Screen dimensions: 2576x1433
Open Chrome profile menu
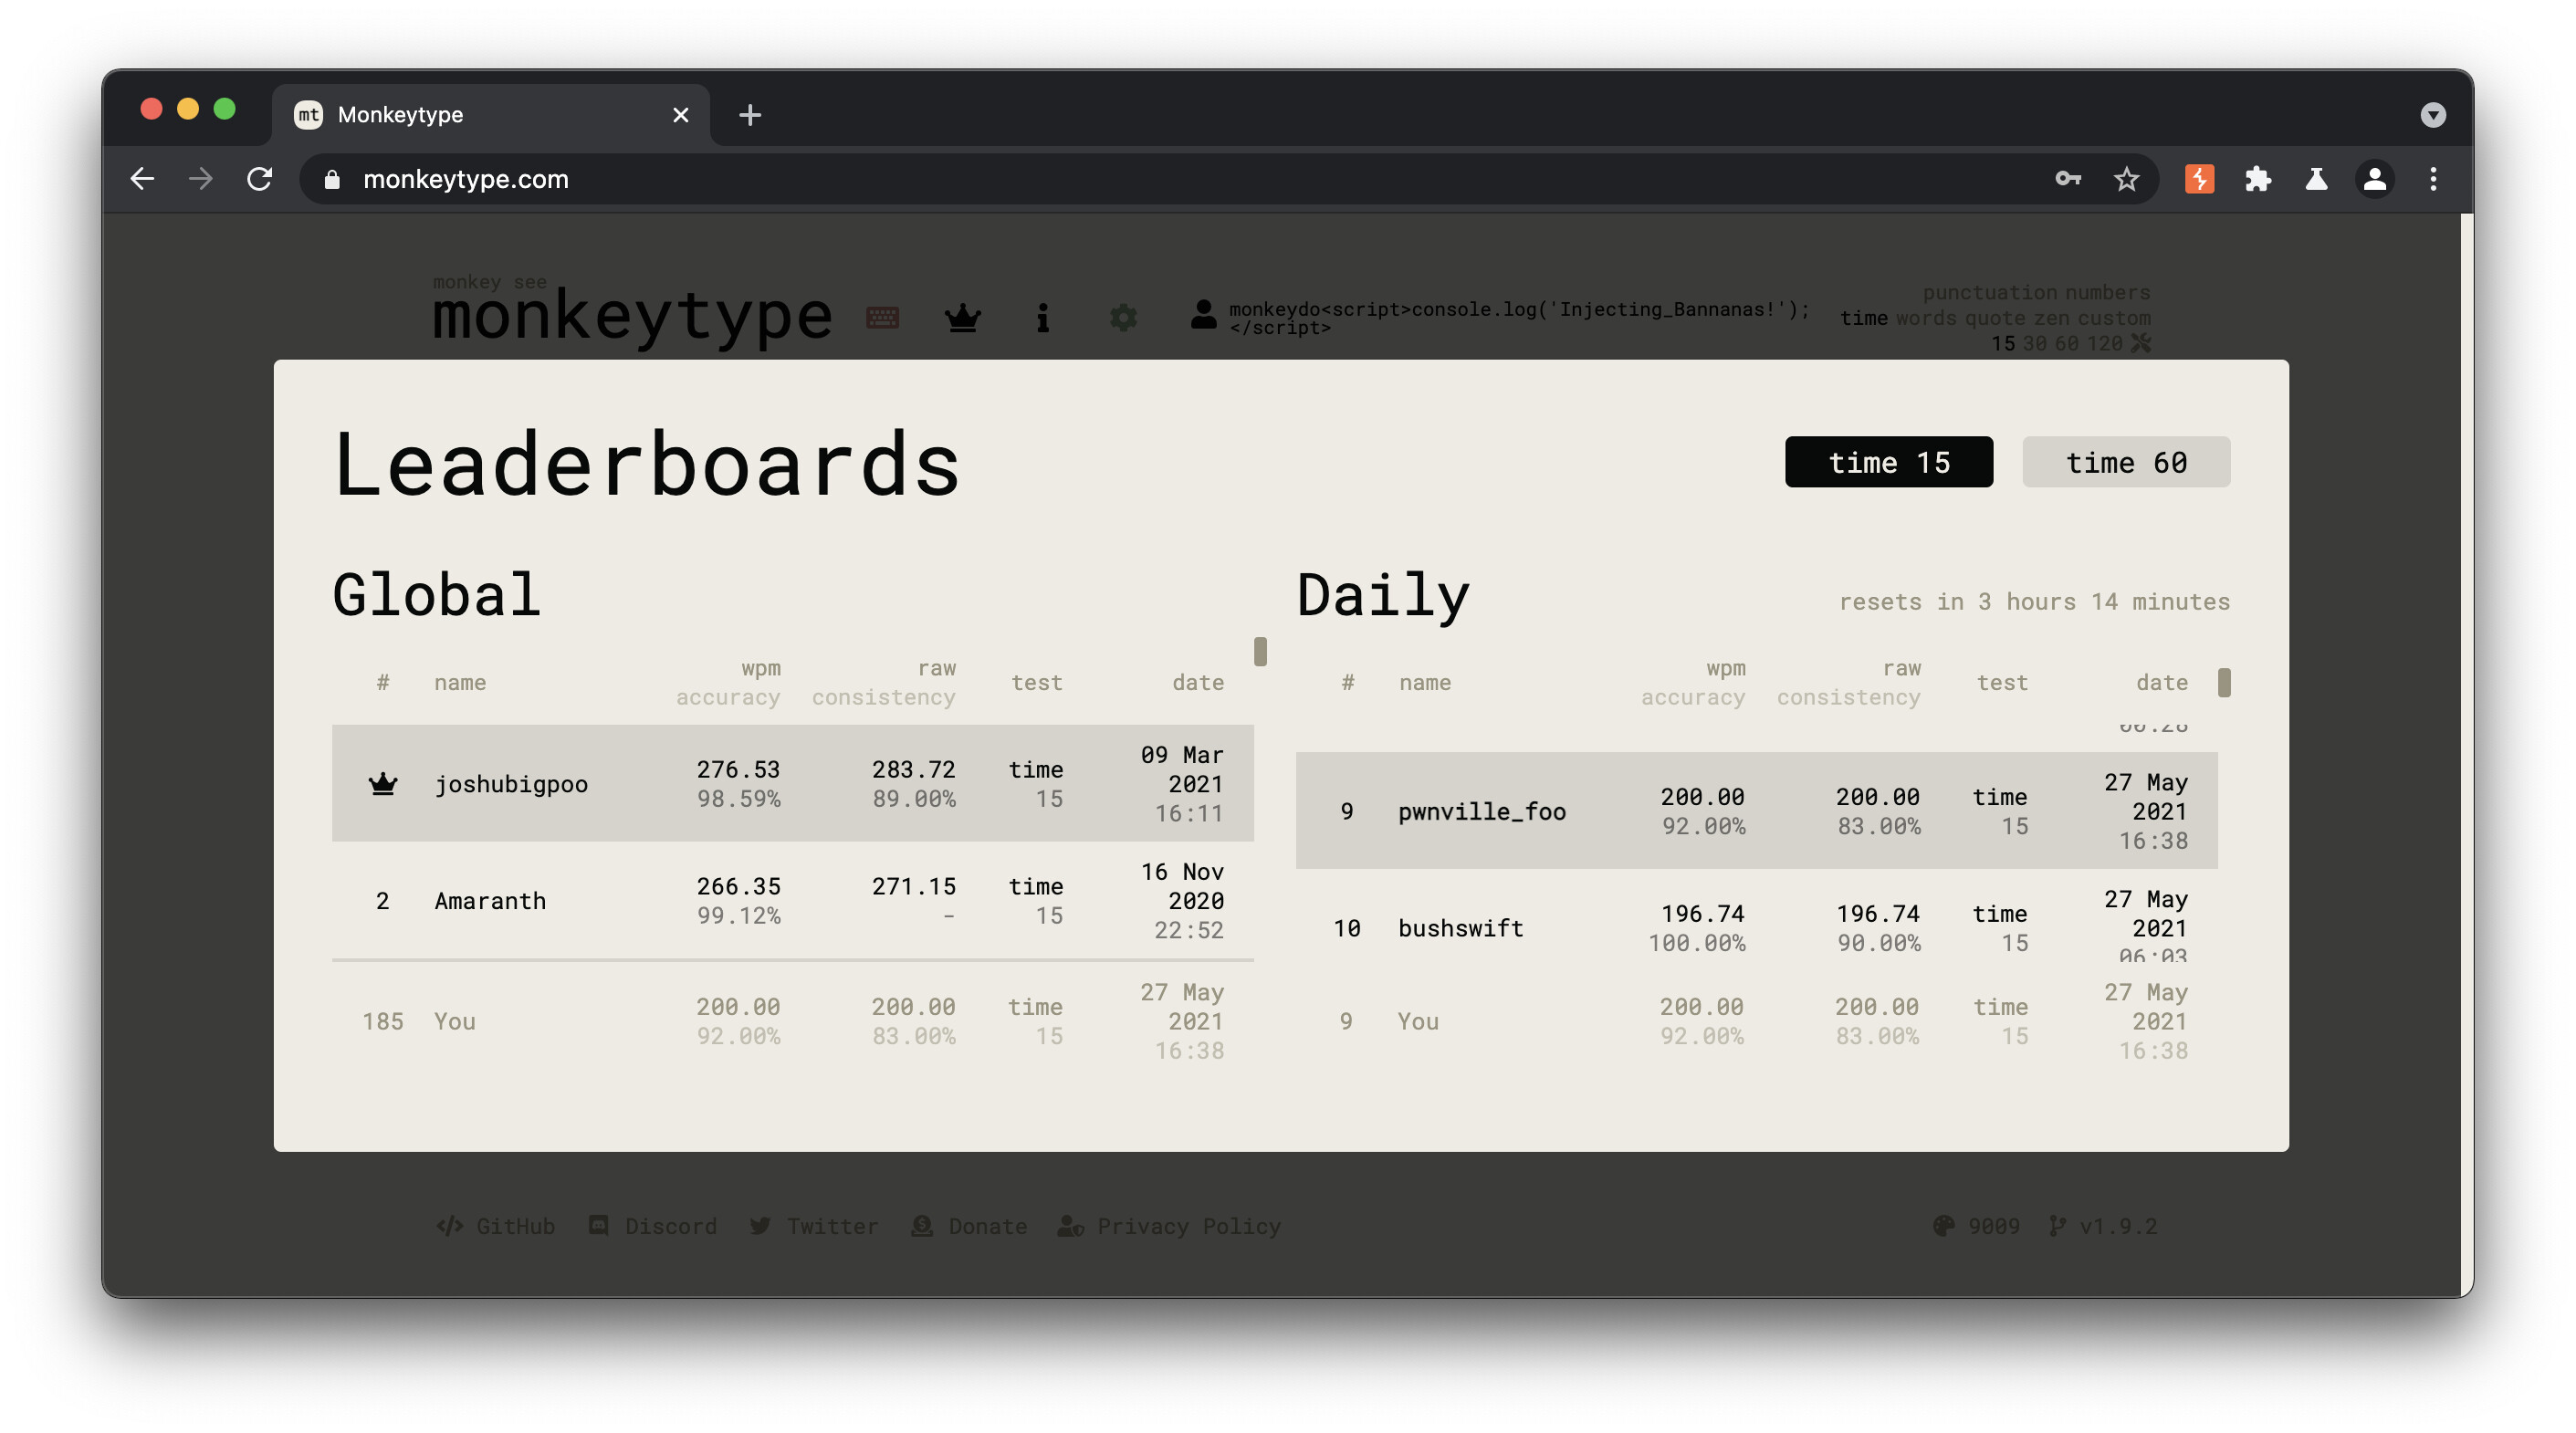point(2374,179)
